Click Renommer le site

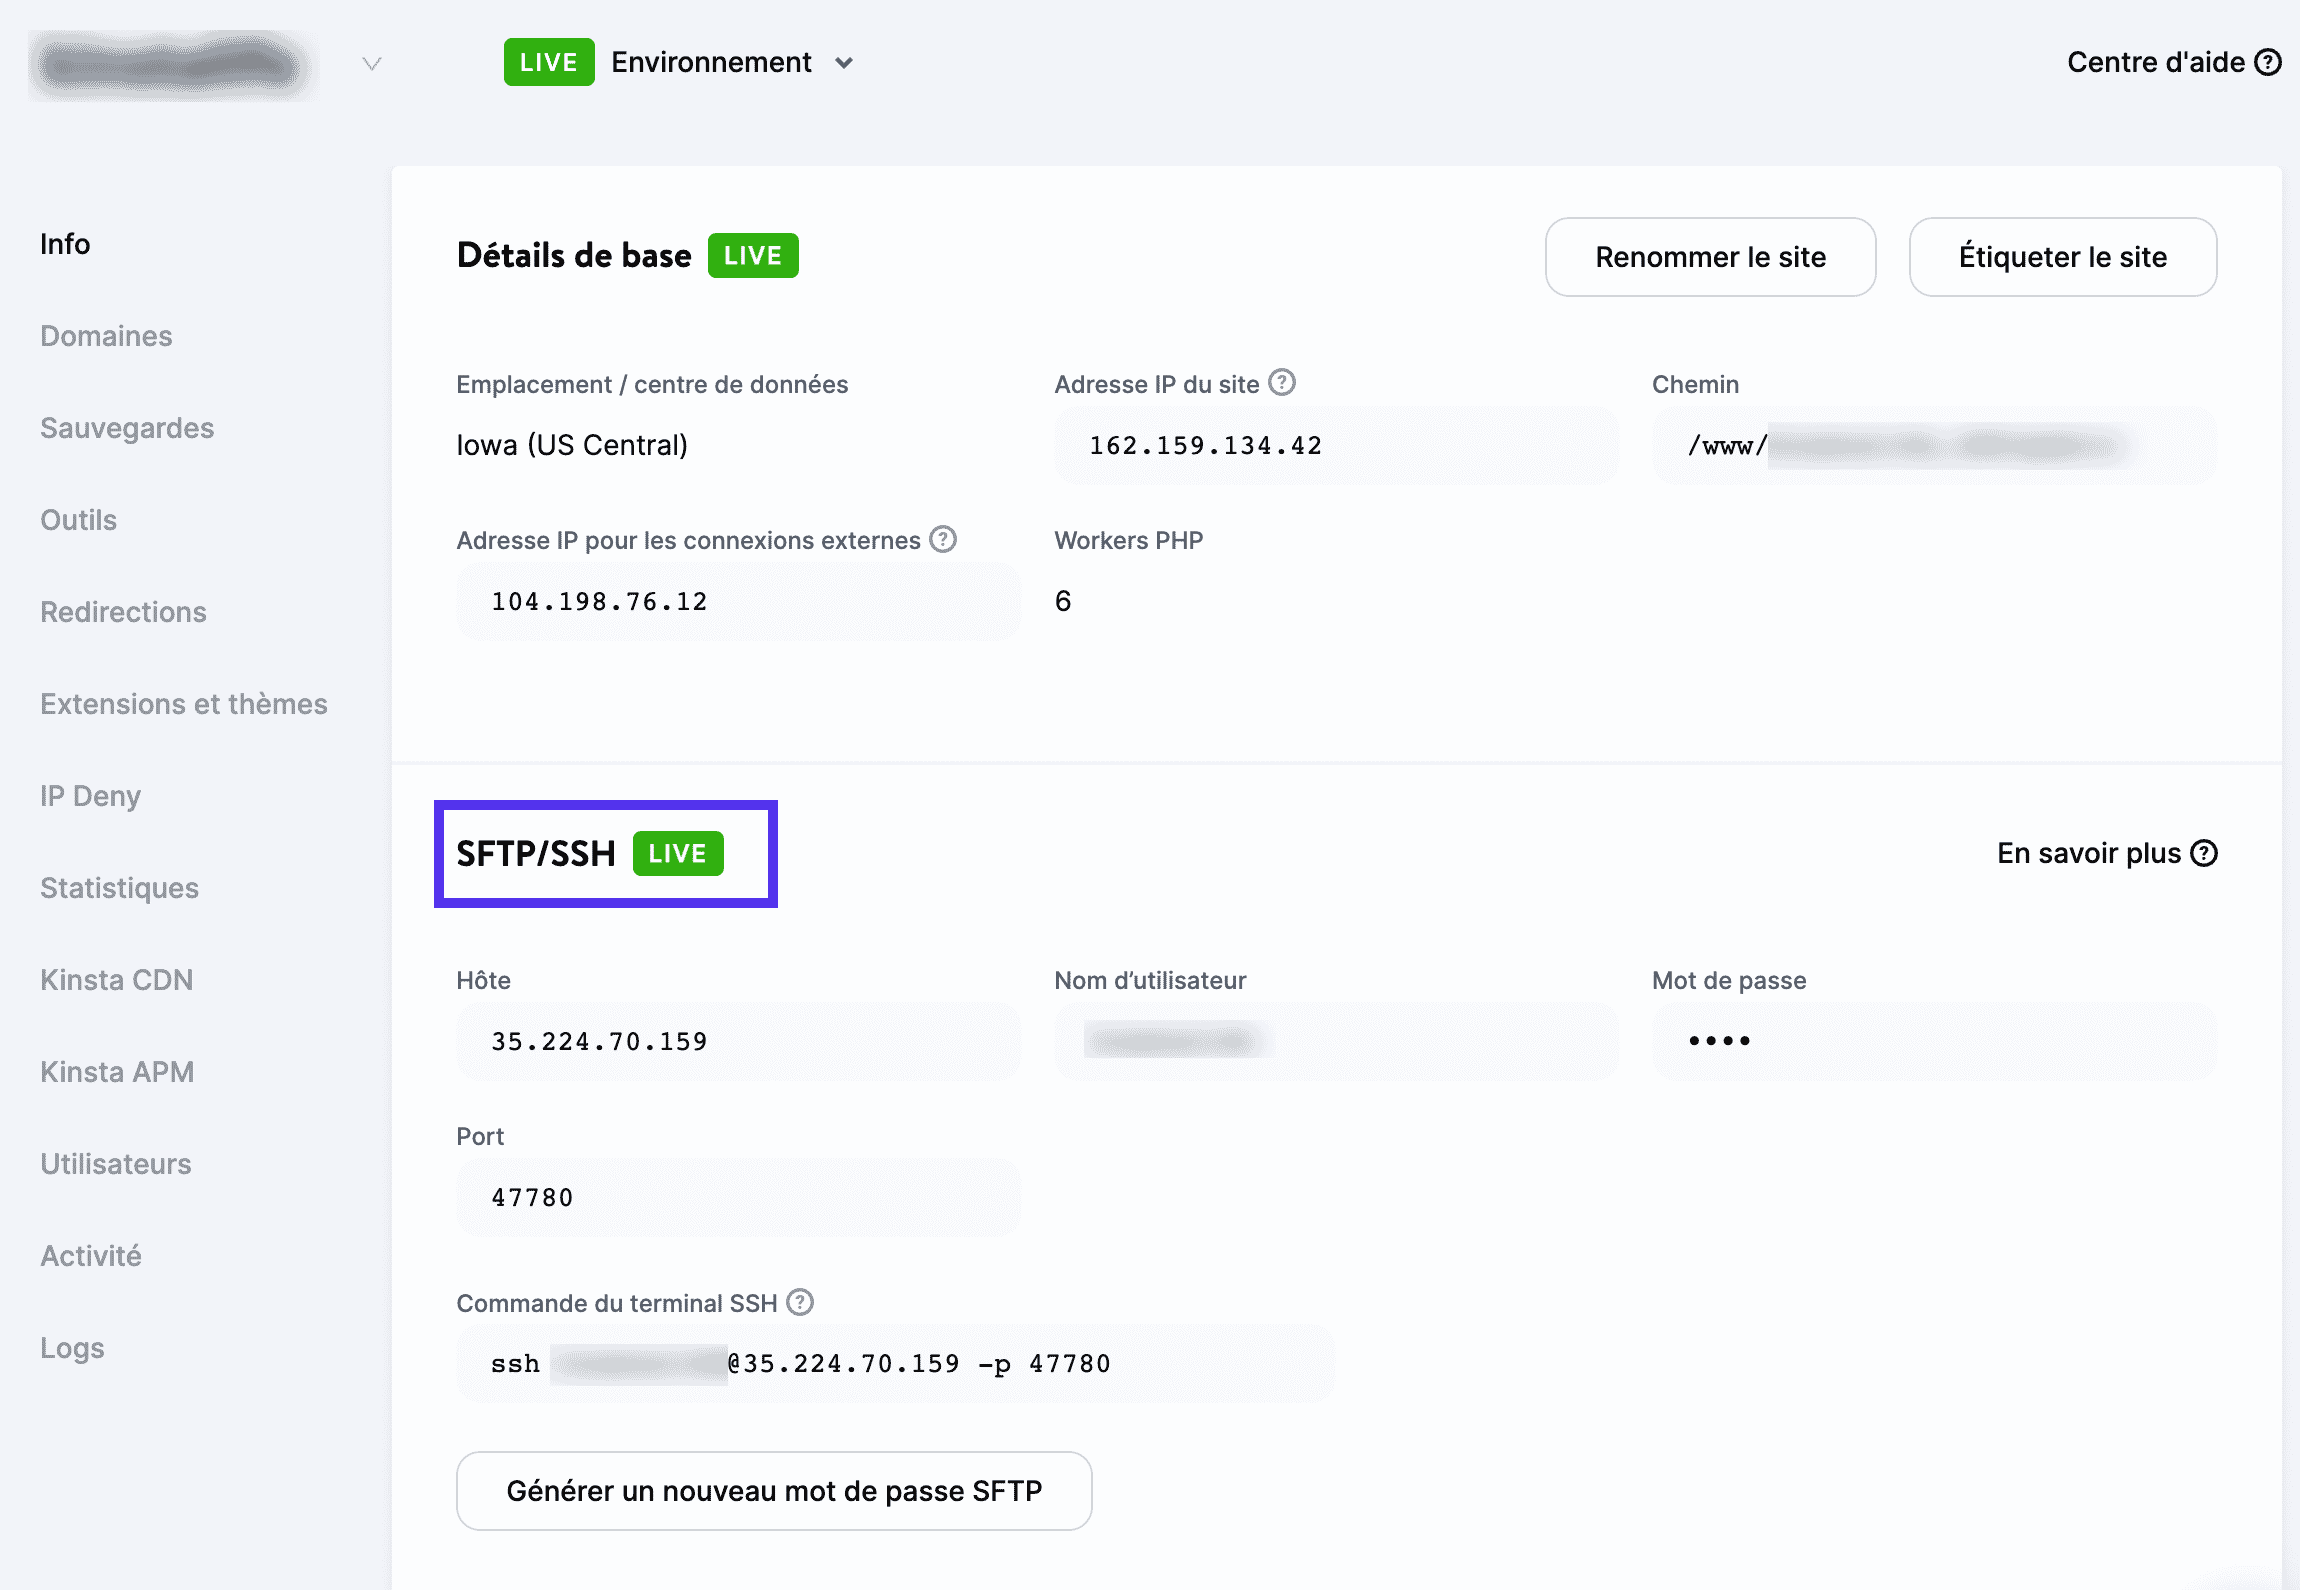(1710, 257)
